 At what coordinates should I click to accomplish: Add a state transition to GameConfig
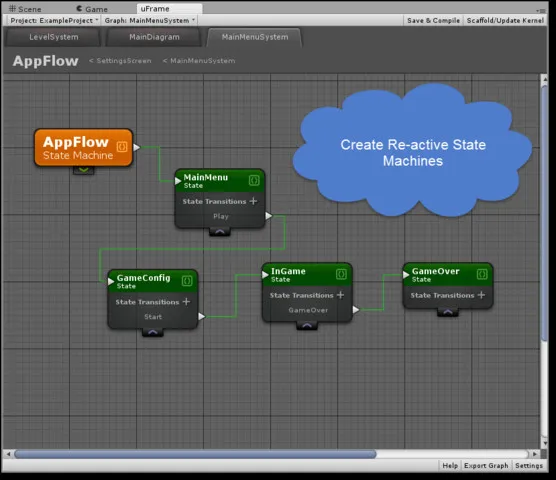[x=186, y=302]
